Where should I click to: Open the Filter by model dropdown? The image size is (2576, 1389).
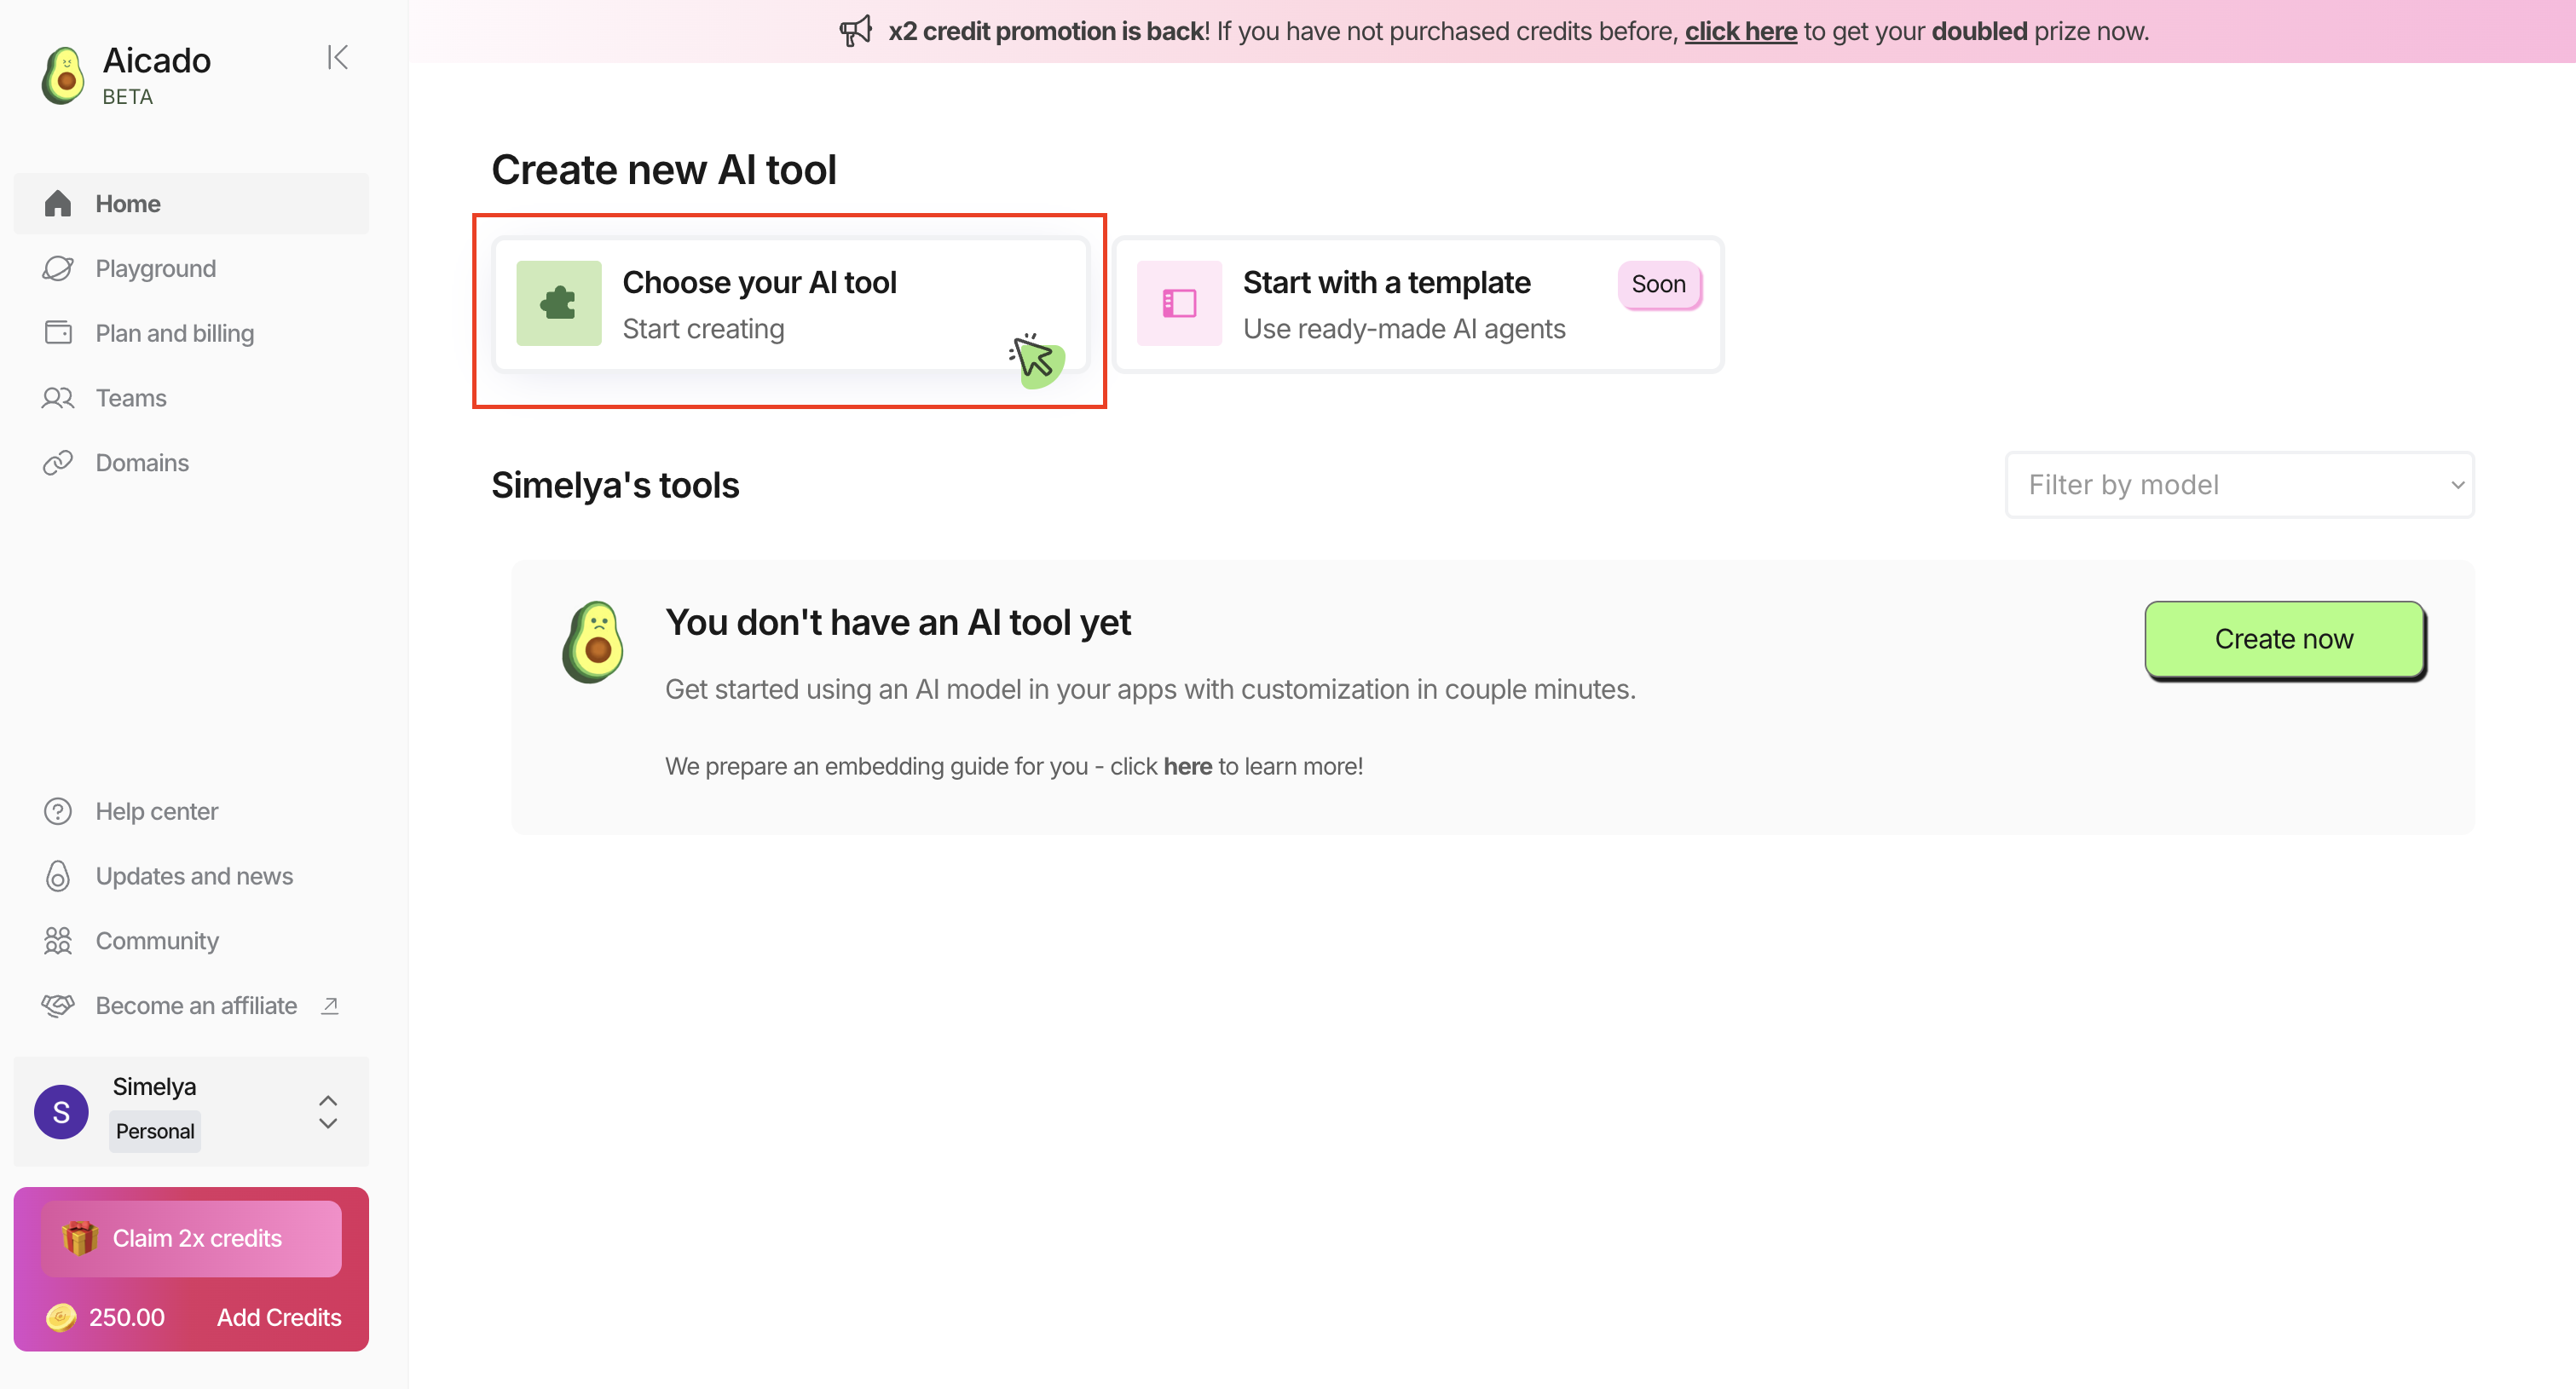2240,485
